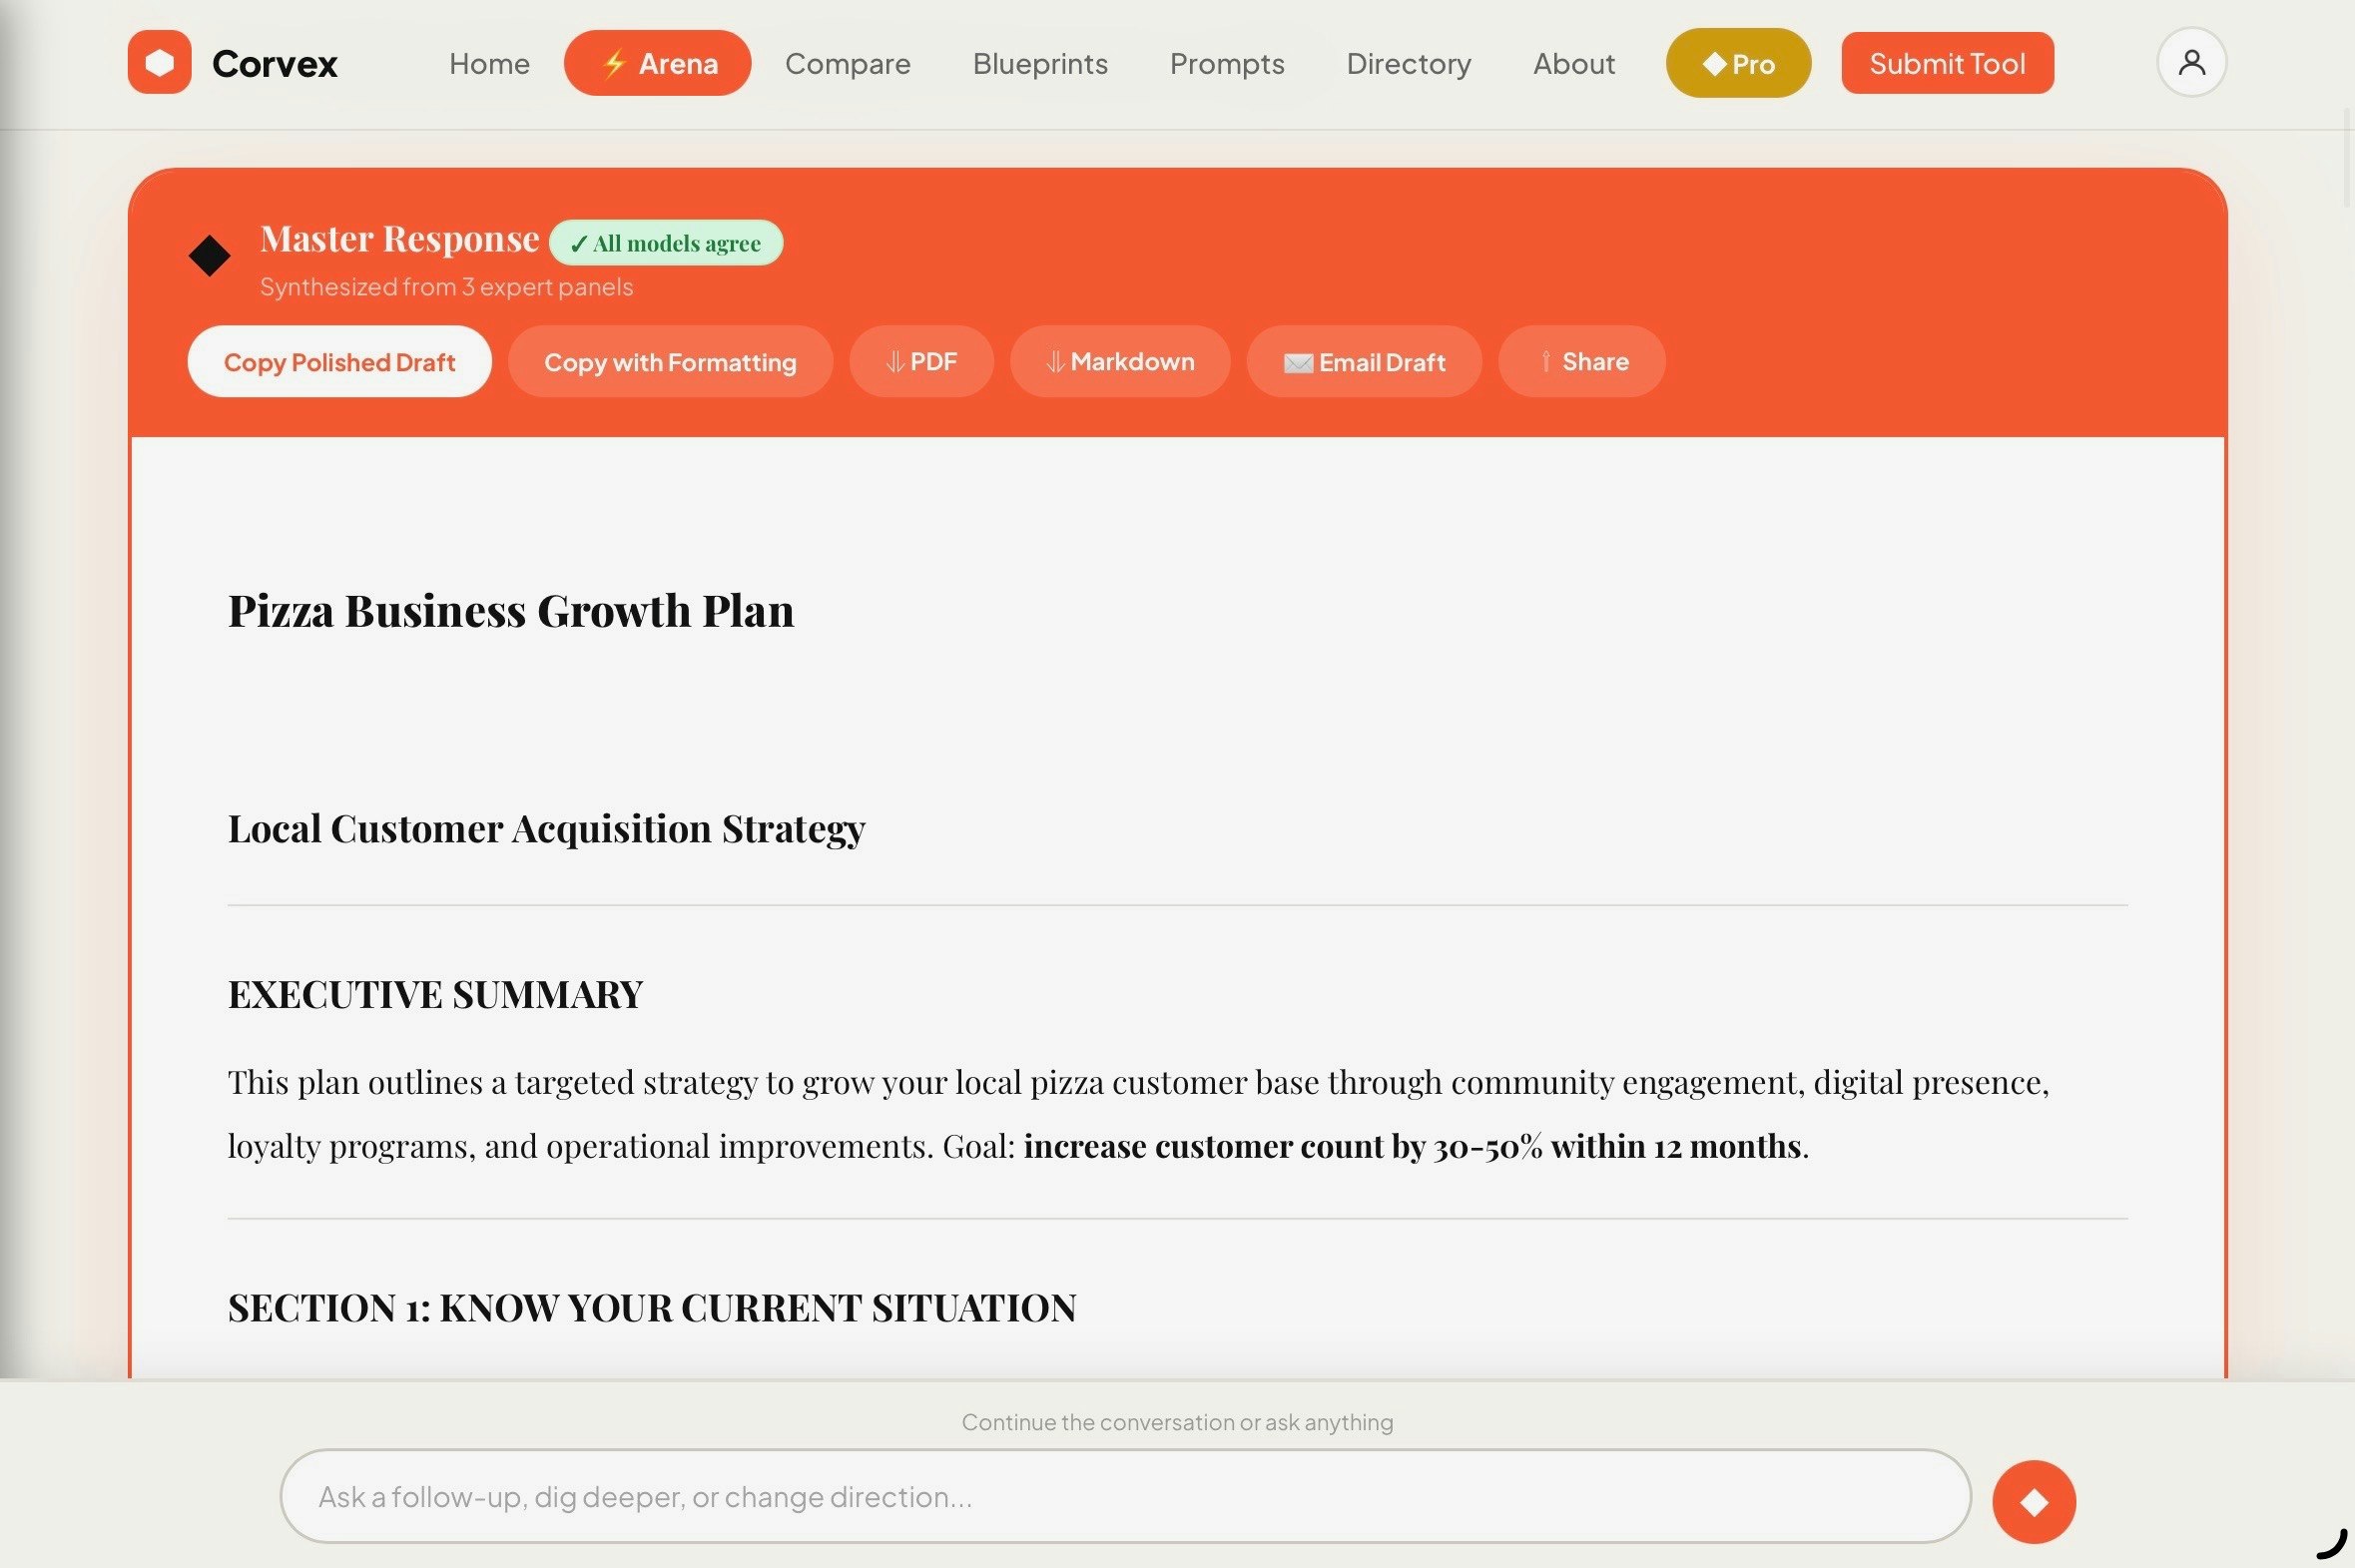Viewport: 2355px width, 1568px height.
Task: Open the Arena tab
Action: coord(657,63)
